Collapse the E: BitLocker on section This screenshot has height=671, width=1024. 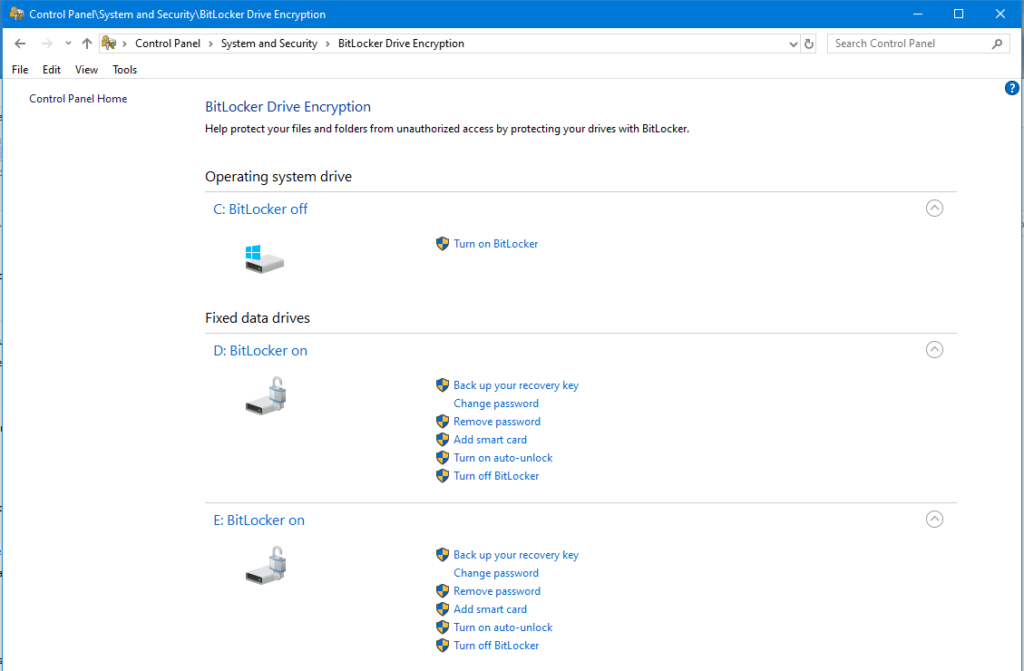click(934, 519)
